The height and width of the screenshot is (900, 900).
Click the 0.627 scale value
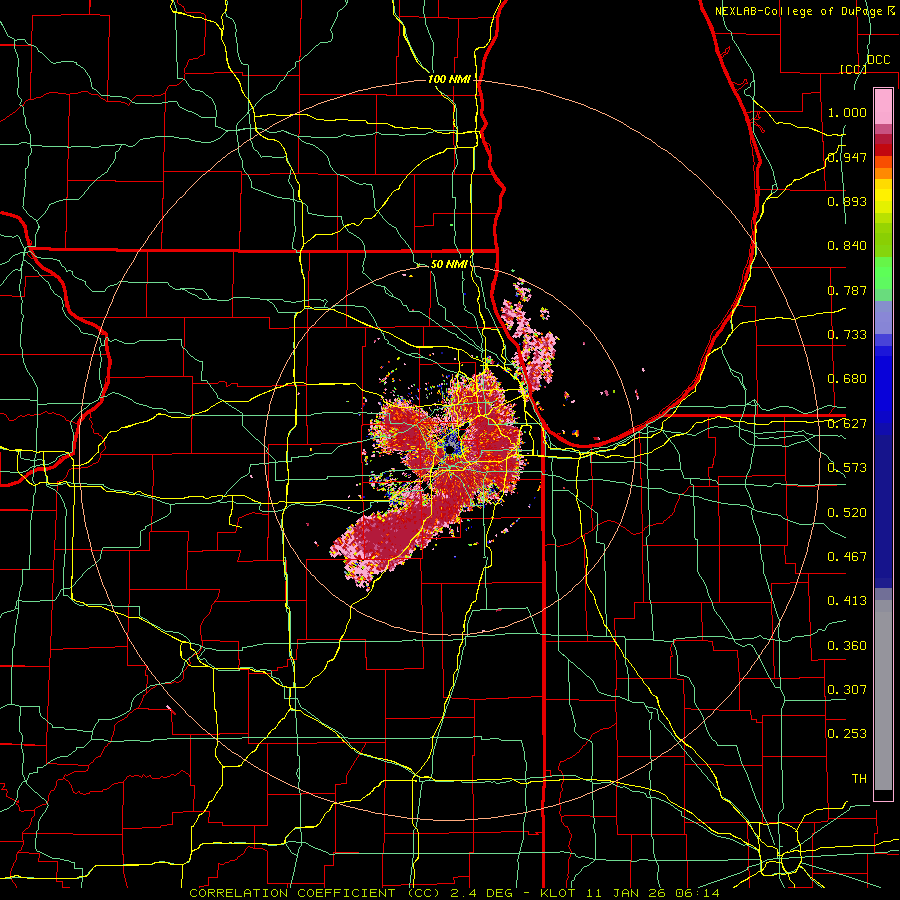tap(847, 424)
